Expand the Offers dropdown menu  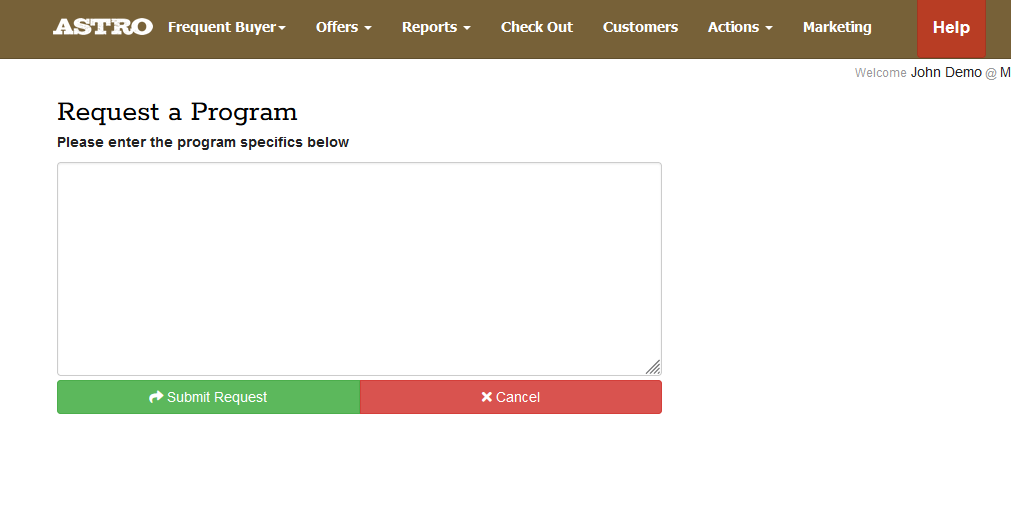click(x=343, y=27)
